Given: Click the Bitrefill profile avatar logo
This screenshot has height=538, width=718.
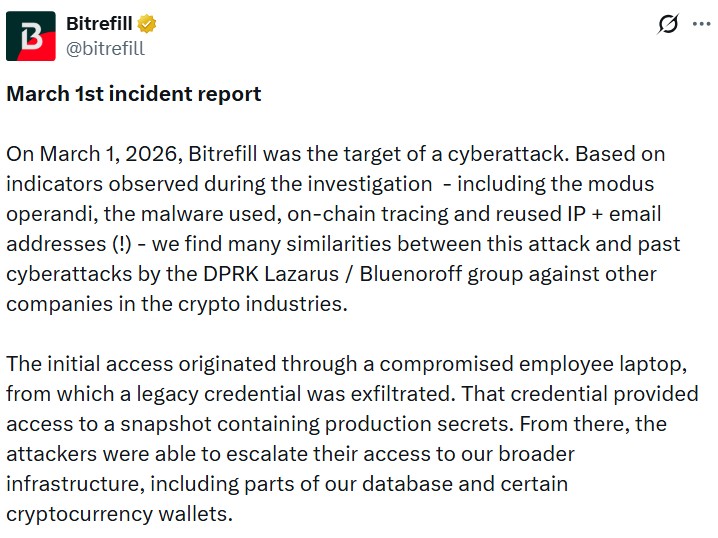Looking at the screenshot, I should 31,37.
